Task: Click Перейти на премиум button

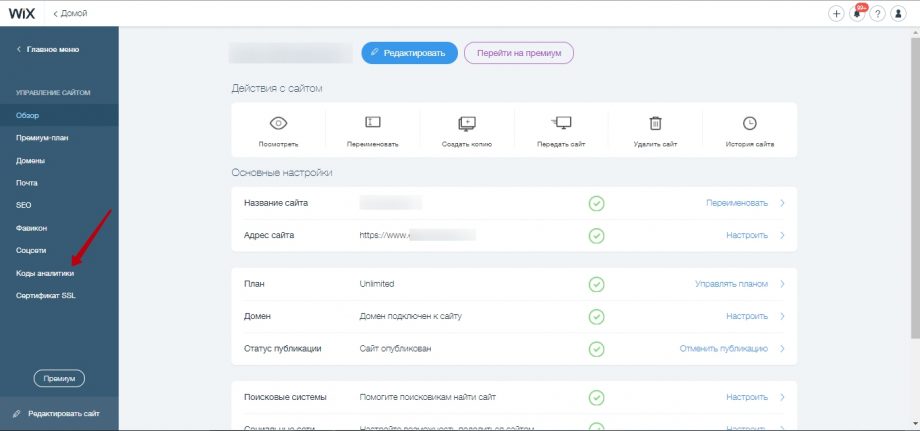Action: click(x=518, y=52)
